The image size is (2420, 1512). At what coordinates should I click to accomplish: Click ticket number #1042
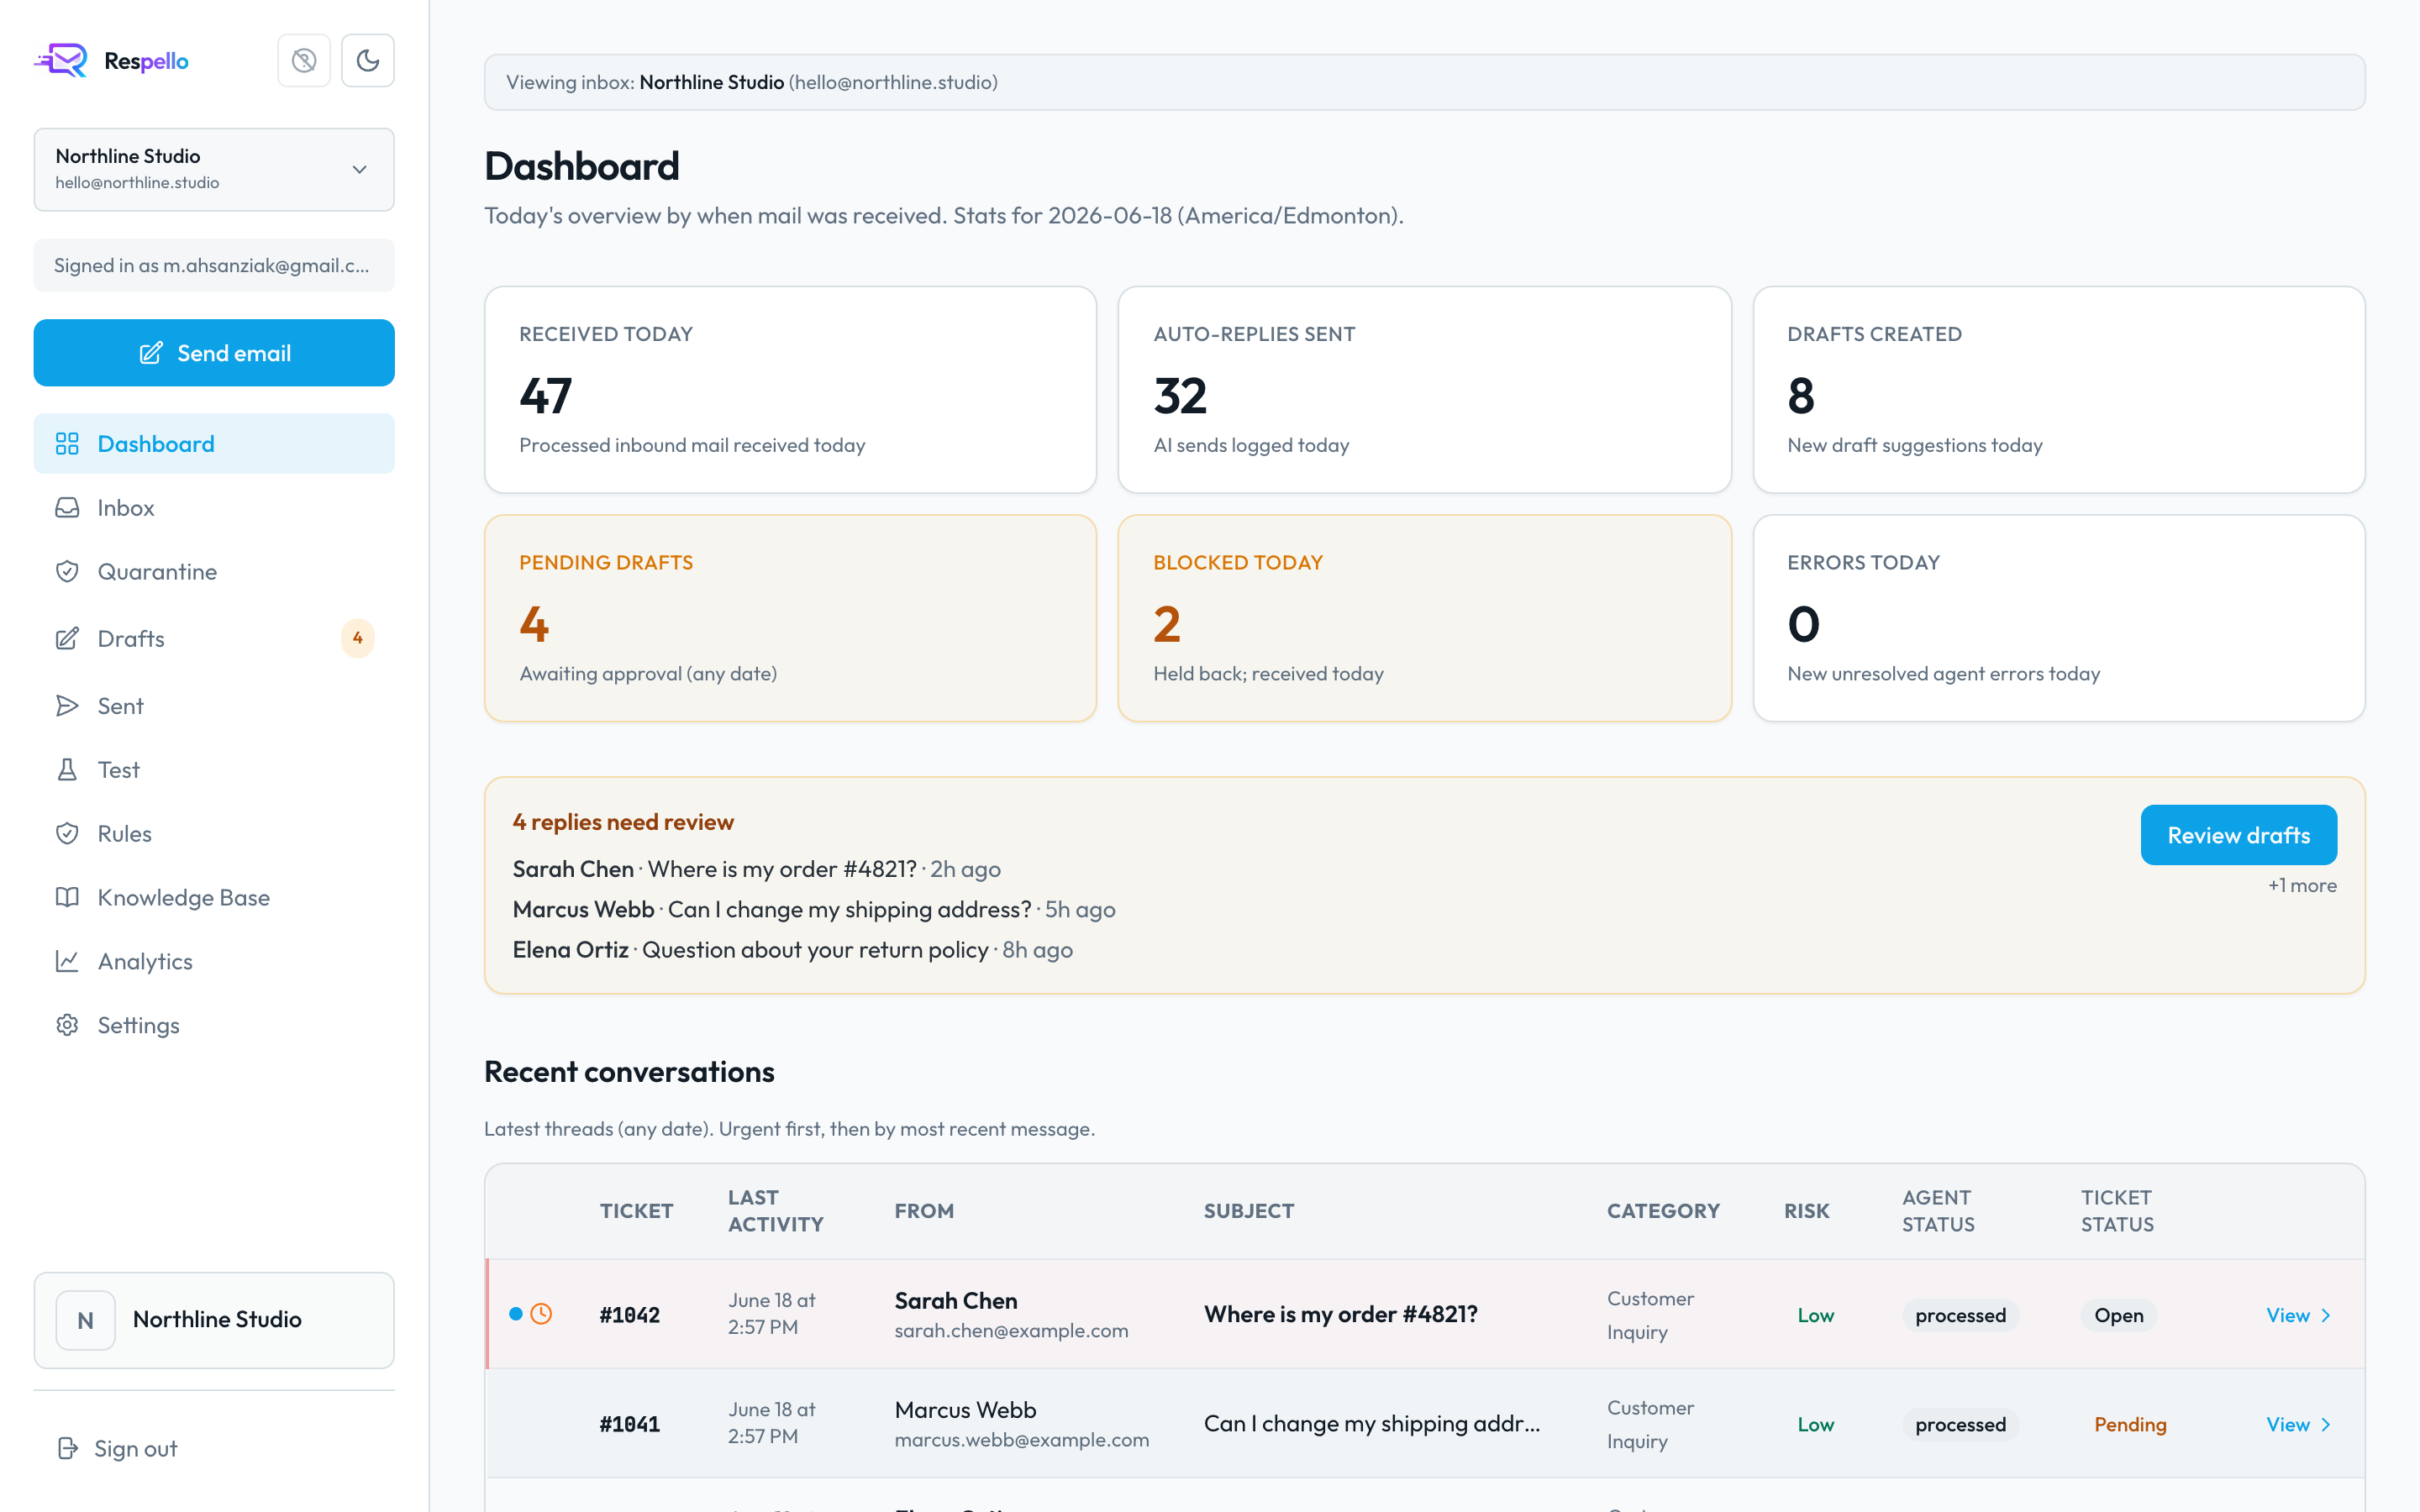[629, 1315]
